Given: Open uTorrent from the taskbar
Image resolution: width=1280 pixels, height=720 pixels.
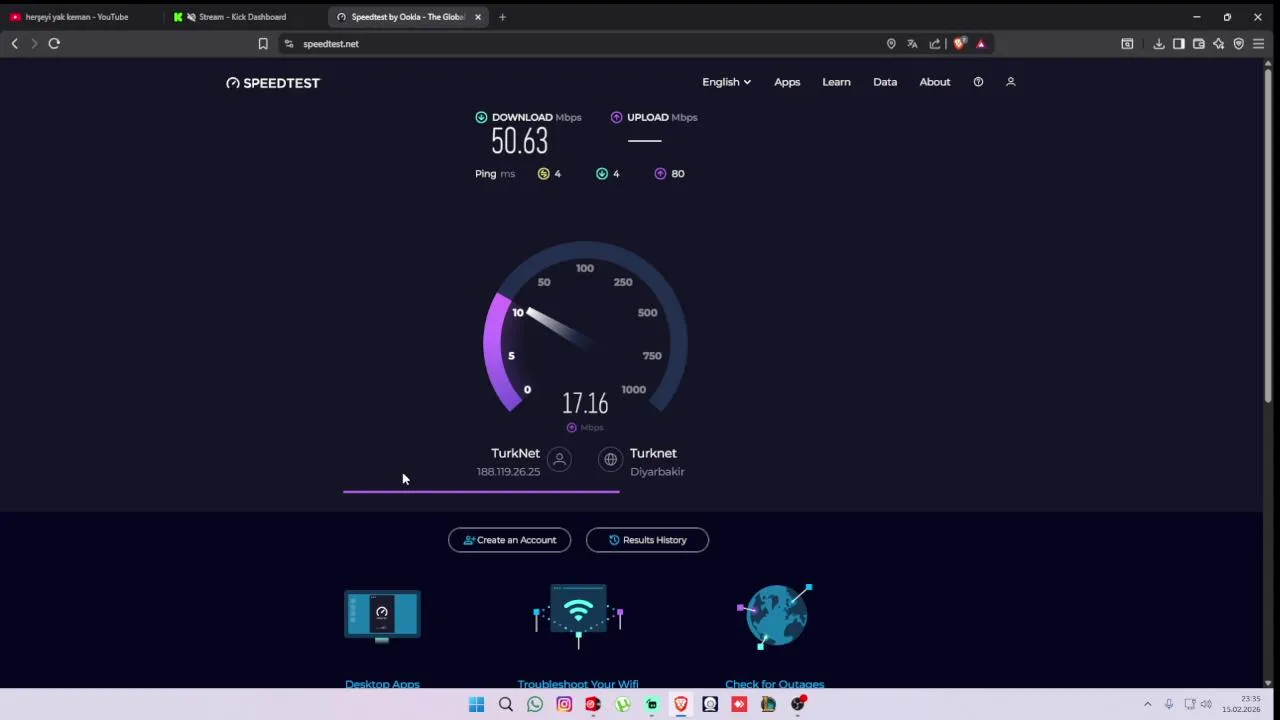Looking at the screenshot, I should pos(623,704).
